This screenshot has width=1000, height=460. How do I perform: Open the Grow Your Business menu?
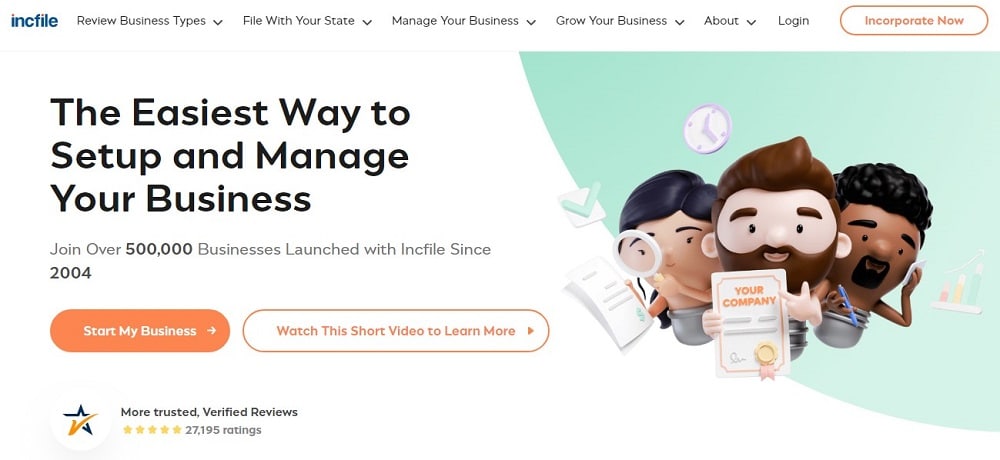pos(620,21)
